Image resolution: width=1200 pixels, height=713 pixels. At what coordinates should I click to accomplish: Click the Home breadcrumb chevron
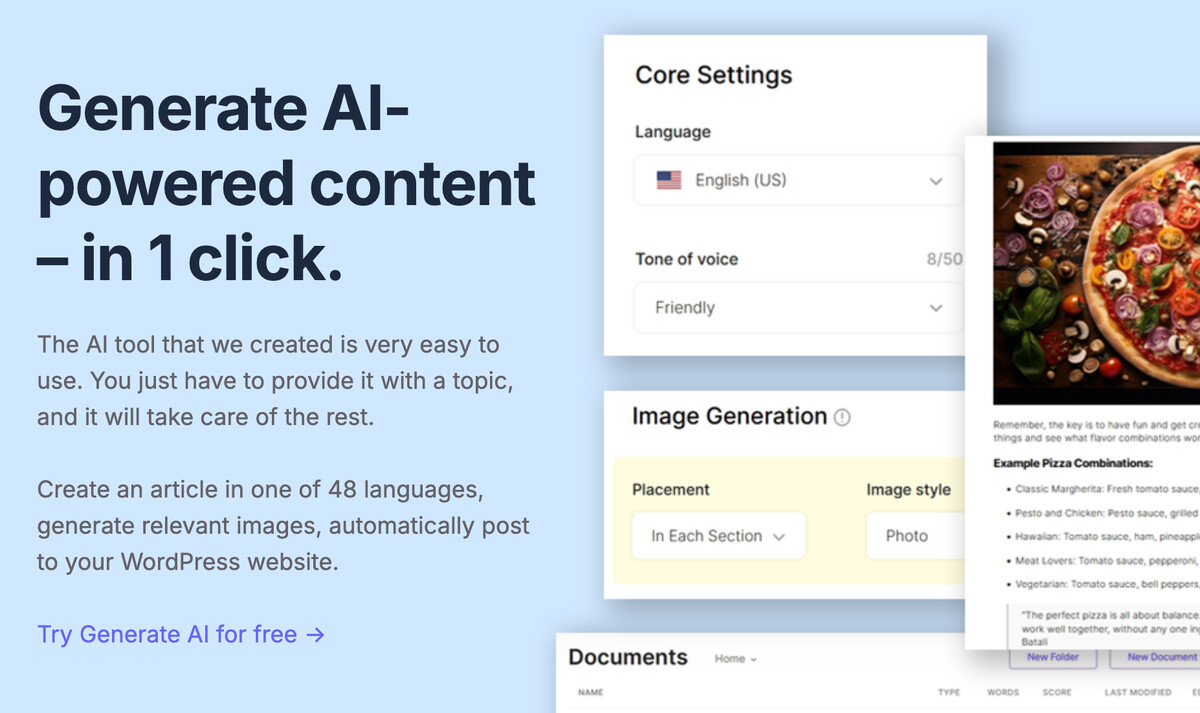(753, 659)
